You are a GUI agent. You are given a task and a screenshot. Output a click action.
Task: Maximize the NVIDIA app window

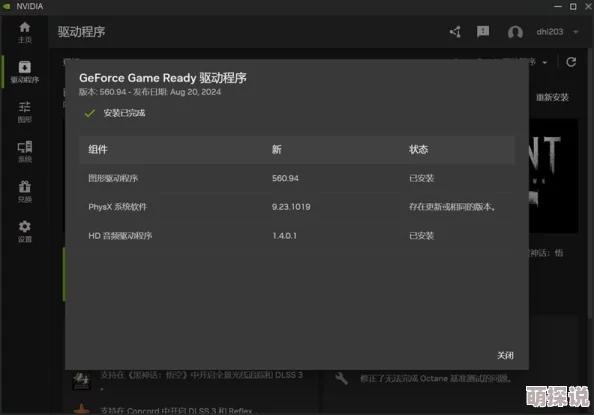(573, 6)
